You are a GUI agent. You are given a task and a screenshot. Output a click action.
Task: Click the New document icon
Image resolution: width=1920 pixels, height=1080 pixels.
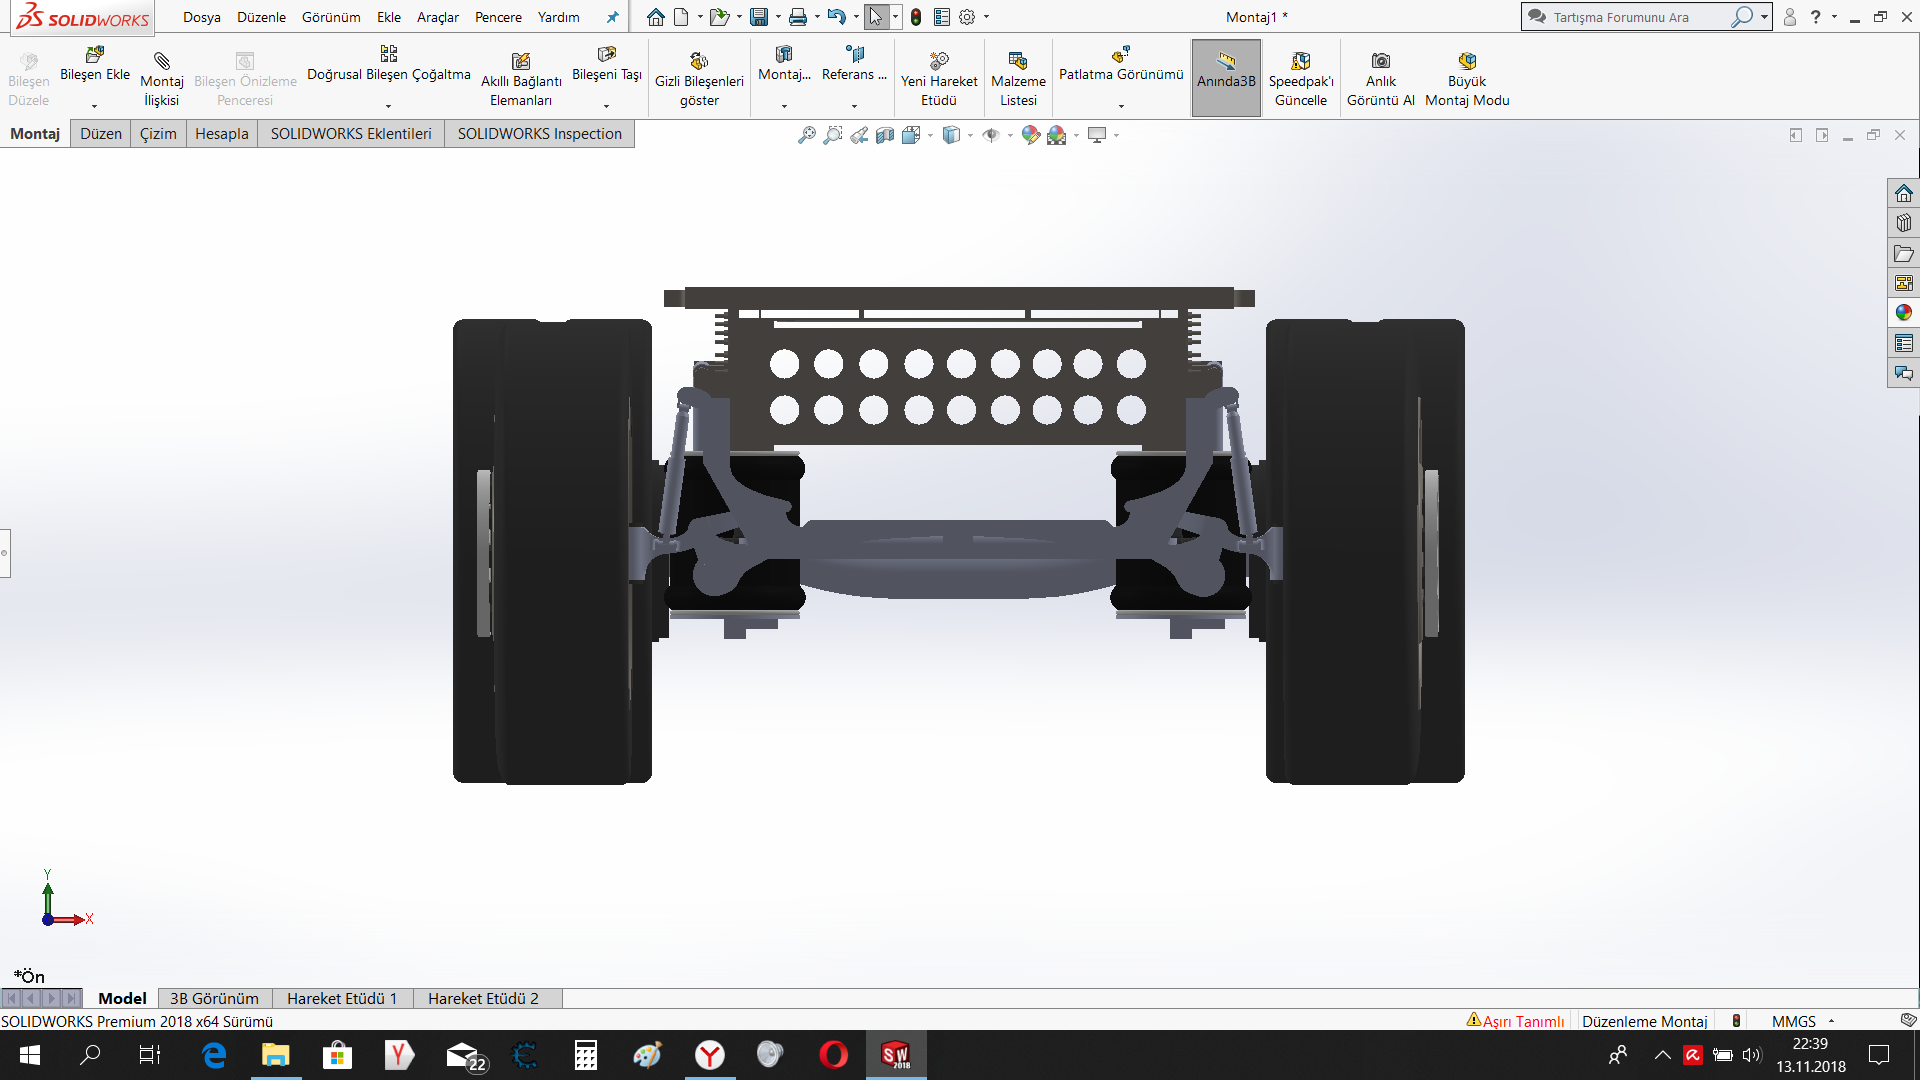(681, 17)
